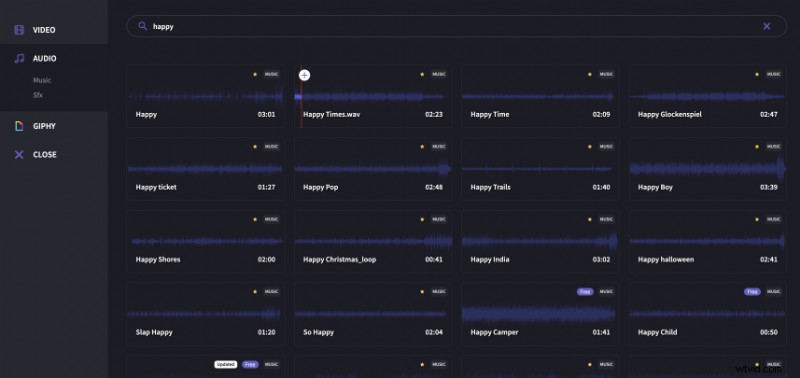Select the Sfx subcategory

pos(38,95)
